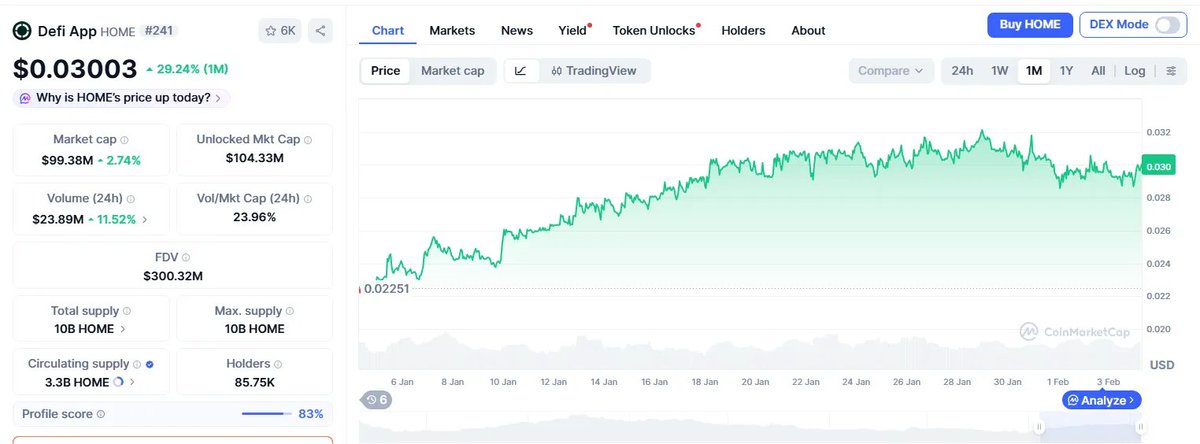Screen dimensions: 1200x444
Task: Click Holders info icon
Action: coord(280,364)
